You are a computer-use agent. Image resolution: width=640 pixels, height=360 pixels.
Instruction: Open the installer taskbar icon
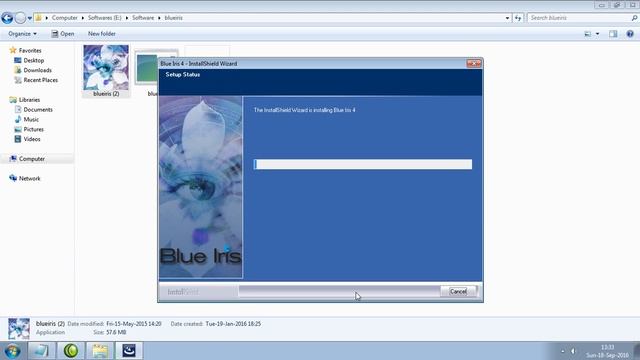point(129,351)
